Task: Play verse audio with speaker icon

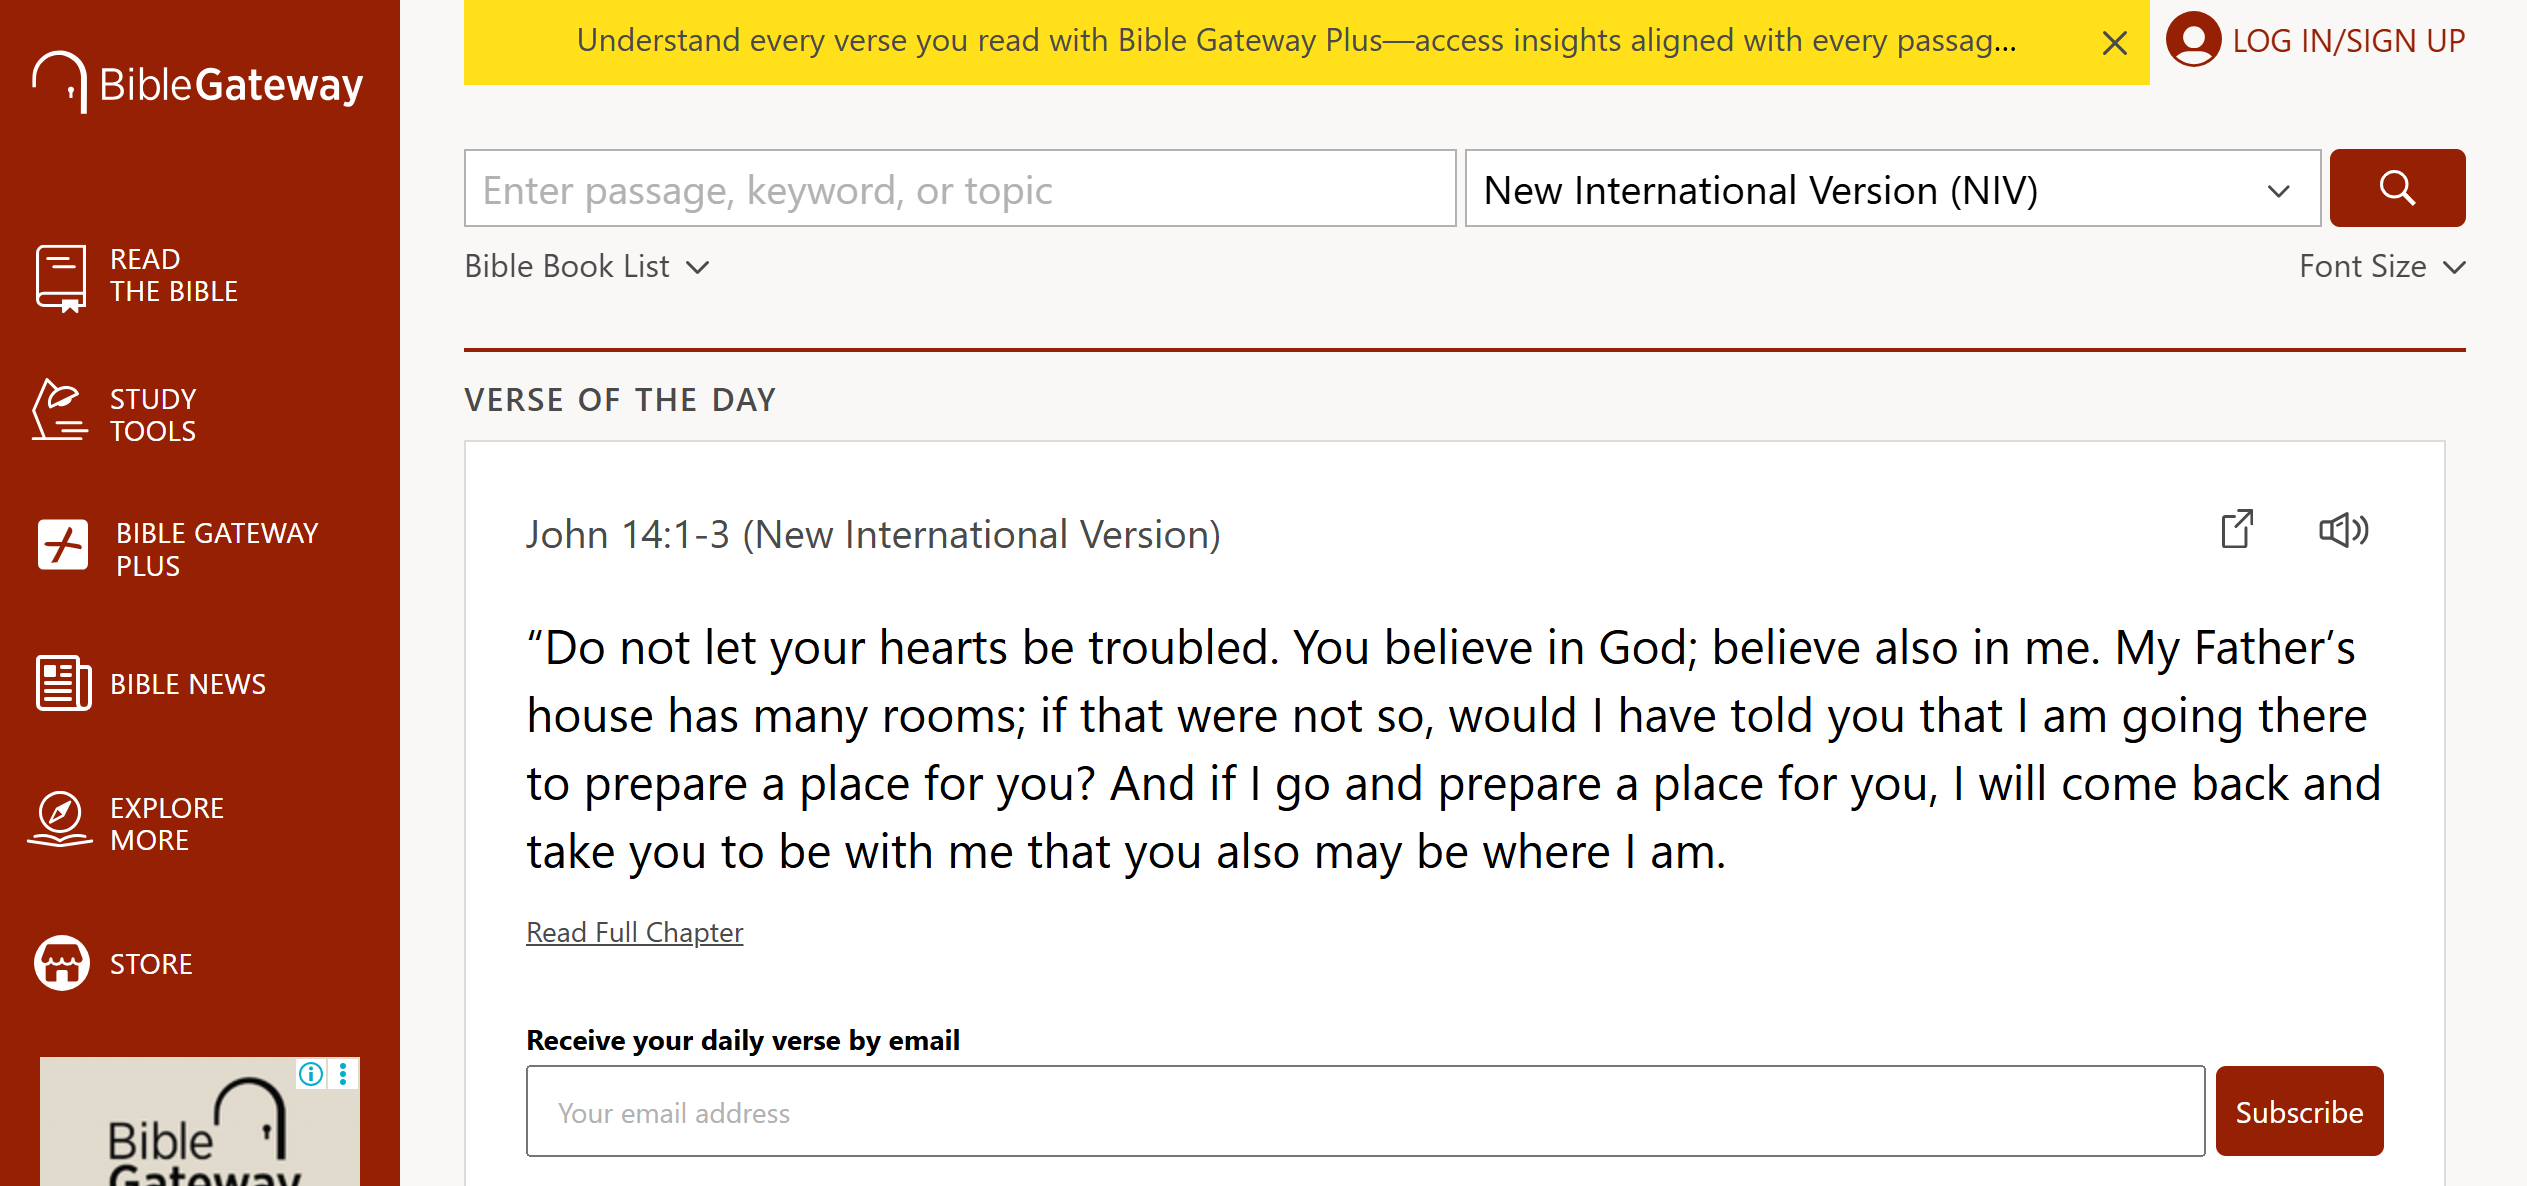Action: coord(2343,530)
